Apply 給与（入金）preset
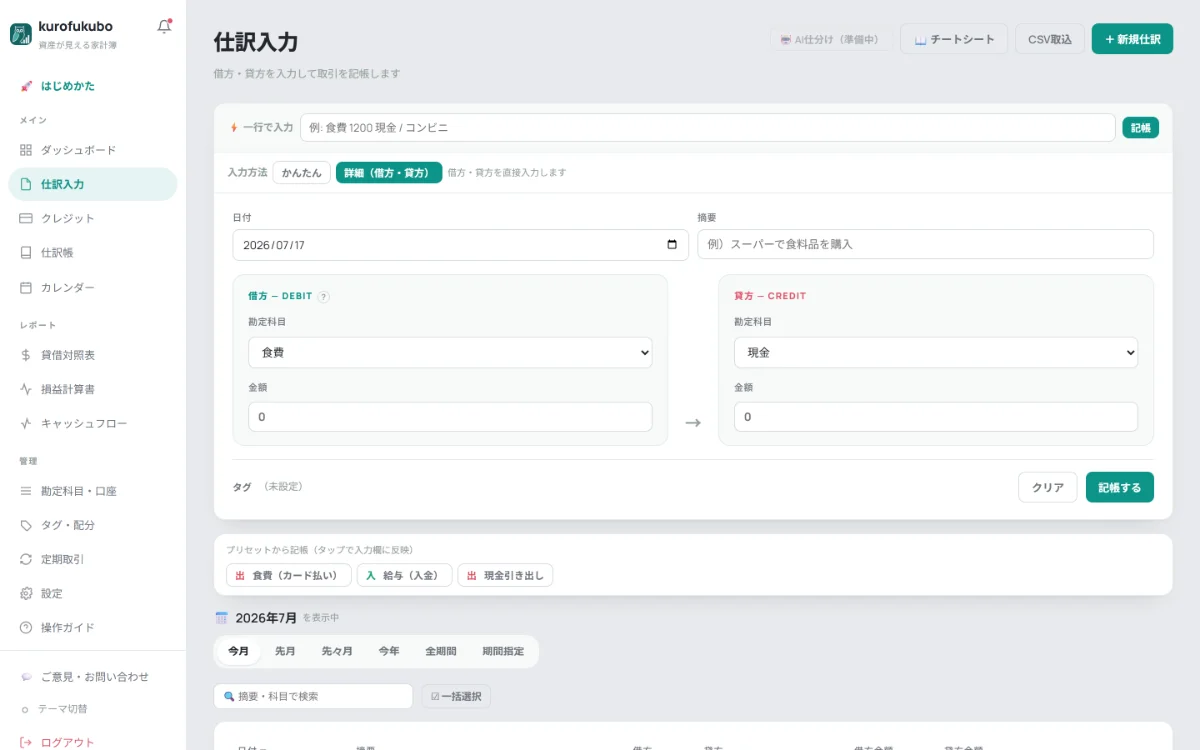The image size is (1200, 750). pyautogui.click(x=405, y=575)
